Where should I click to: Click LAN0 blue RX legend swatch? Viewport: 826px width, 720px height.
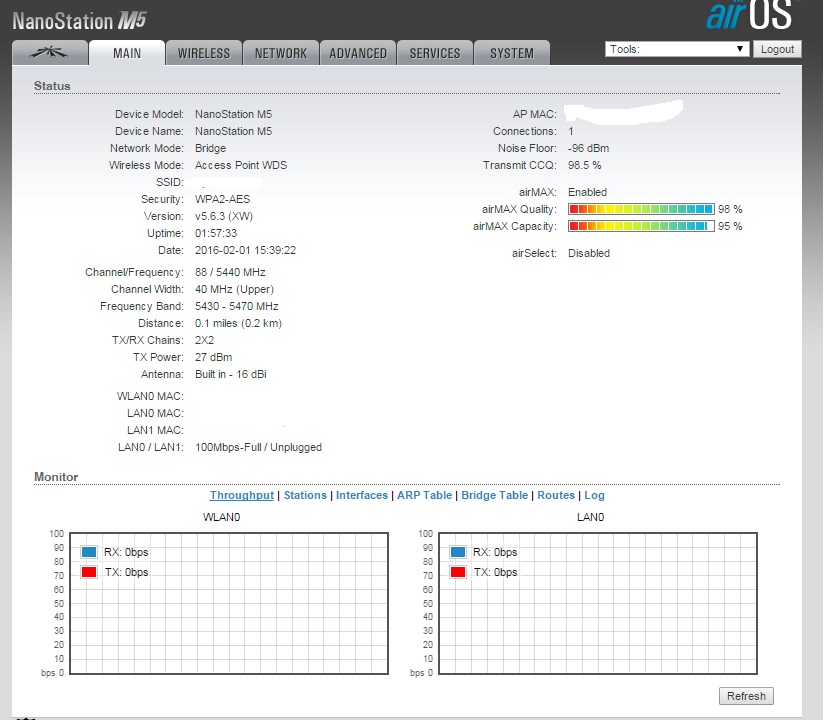pos(458,552)
